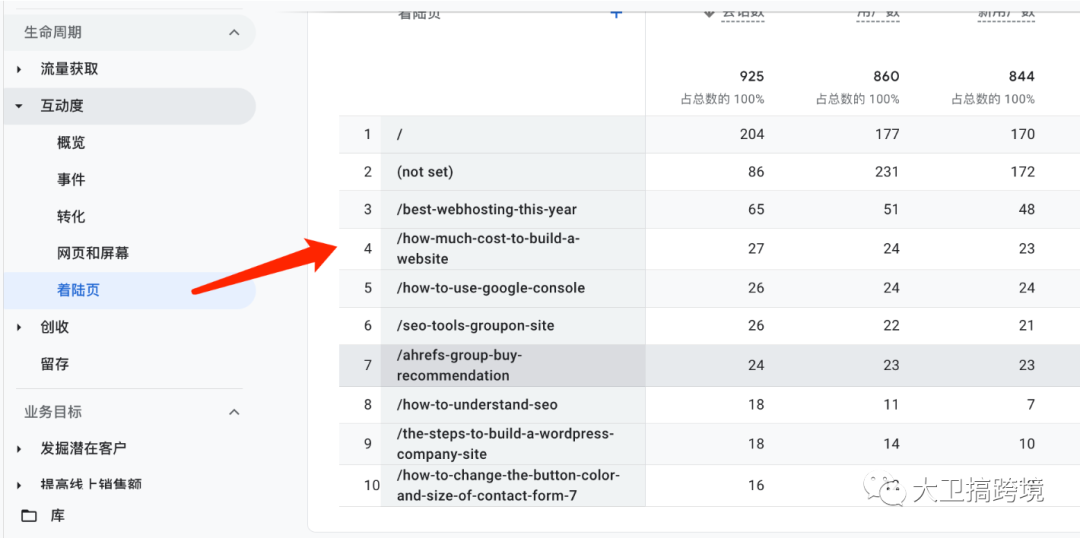Select 网页和屏幕 in the sidebar
The image size is (1080, 538).
[93, 254]
